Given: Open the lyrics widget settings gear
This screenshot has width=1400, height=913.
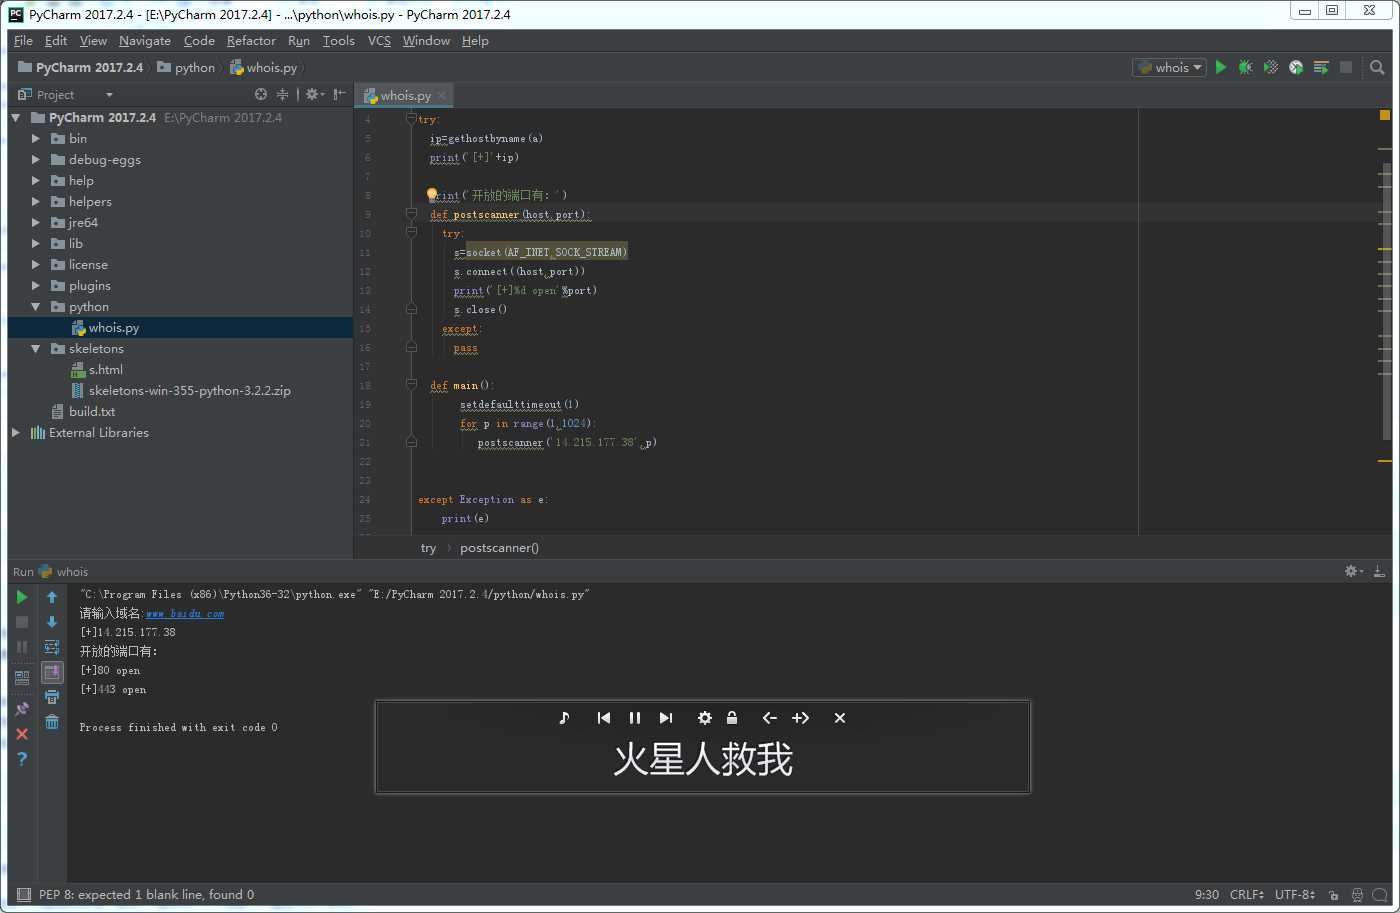Looking at the screenshot, I should [705, 718].
